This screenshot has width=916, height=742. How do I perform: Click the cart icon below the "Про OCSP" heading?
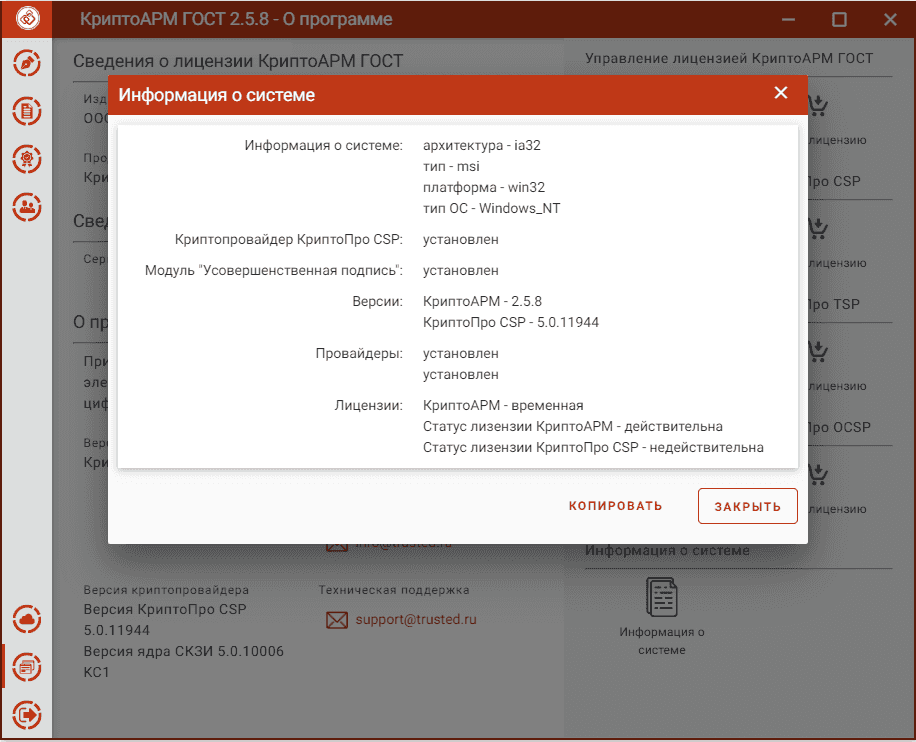coord(818,474)
